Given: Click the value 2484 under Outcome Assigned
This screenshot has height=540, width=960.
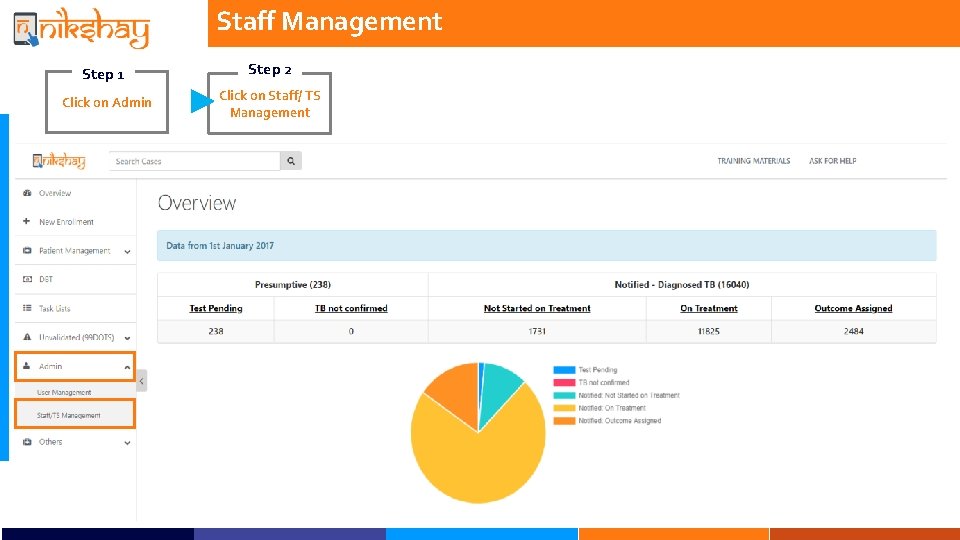Looking at the screenshot, I should point(853,331).
